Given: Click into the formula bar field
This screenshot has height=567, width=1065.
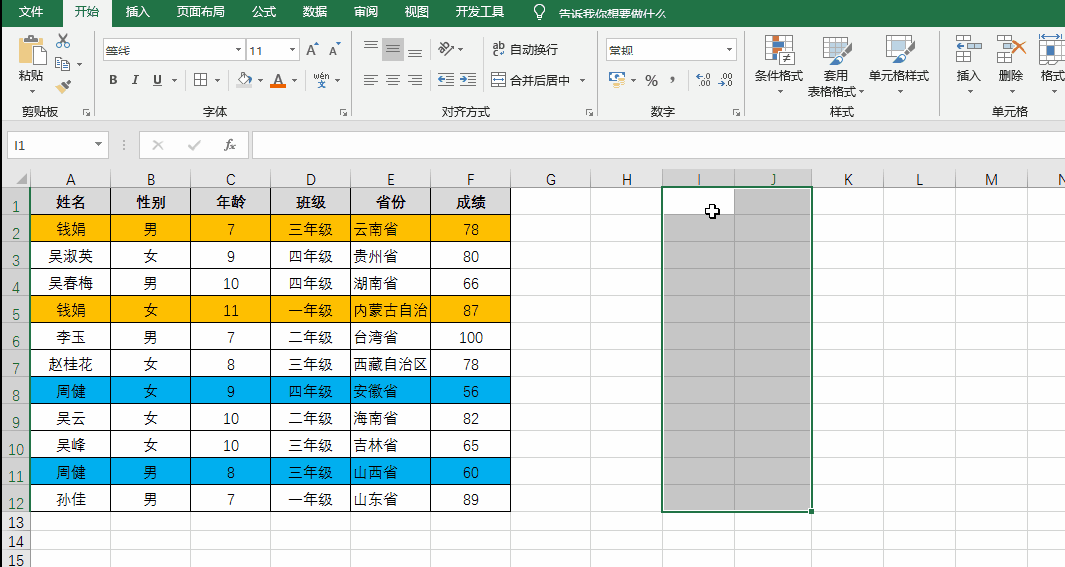Looking at the screenshot, I should point(657,145).
